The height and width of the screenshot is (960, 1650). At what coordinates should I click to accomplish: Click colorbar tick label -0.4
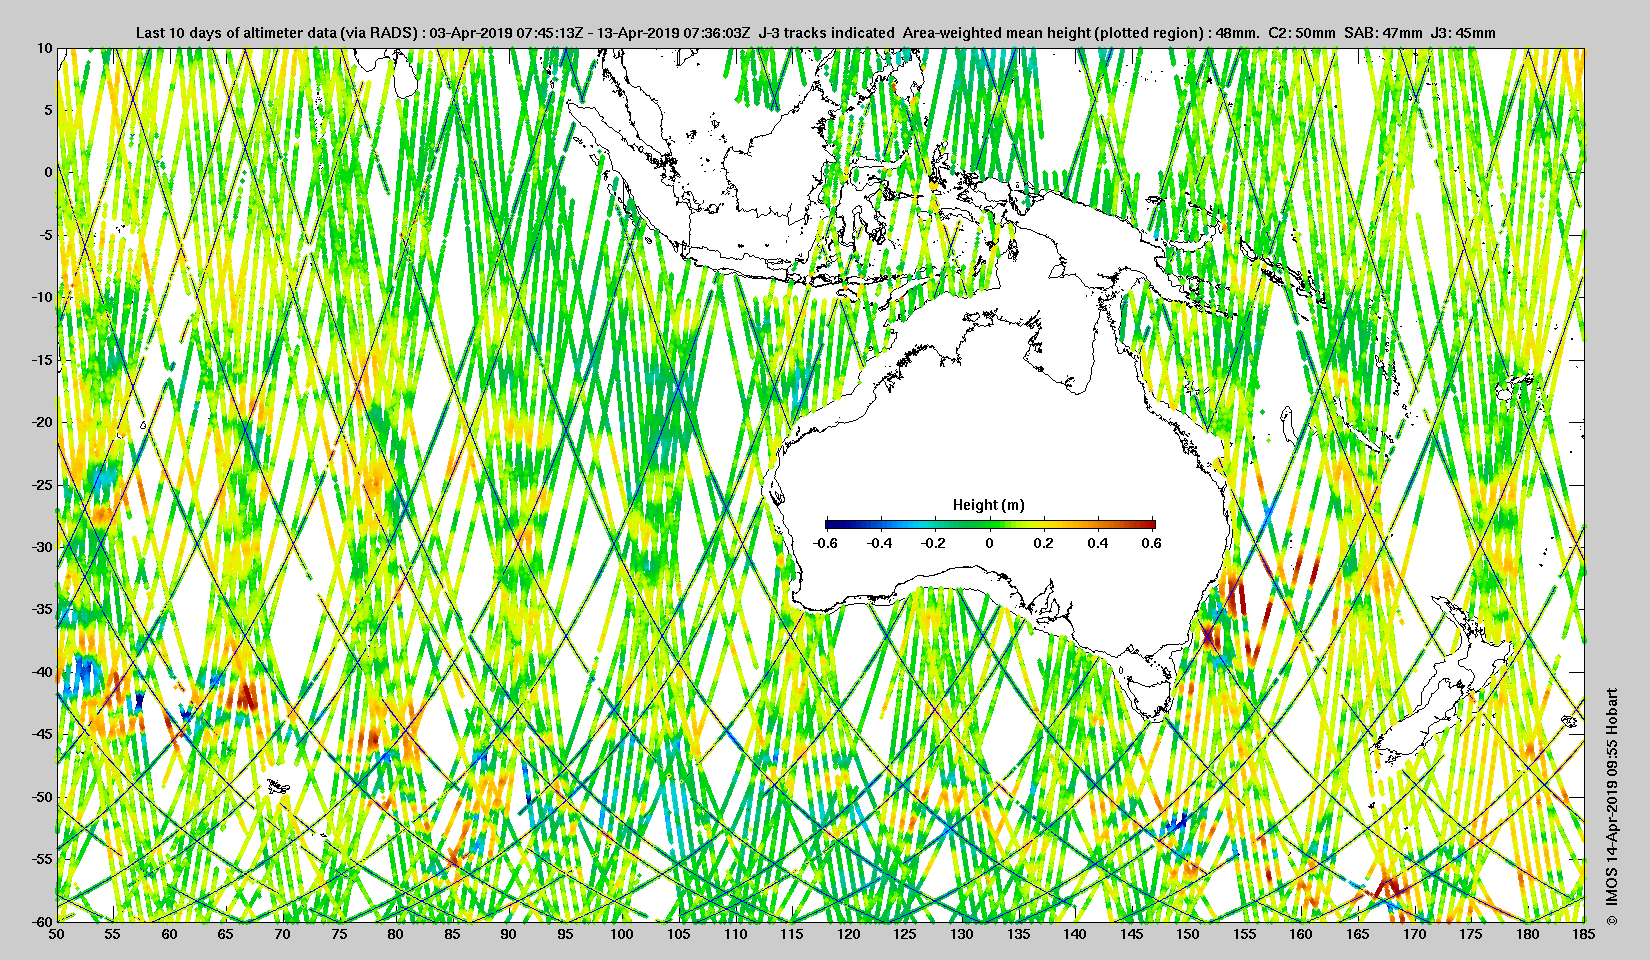click(879, 543)
